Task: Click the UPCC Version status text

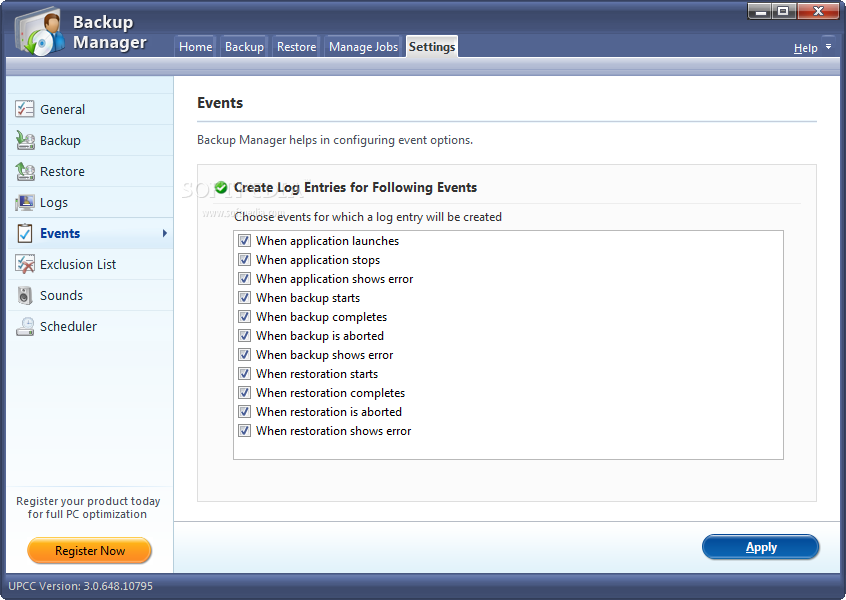Action: [x=80, y=586]
